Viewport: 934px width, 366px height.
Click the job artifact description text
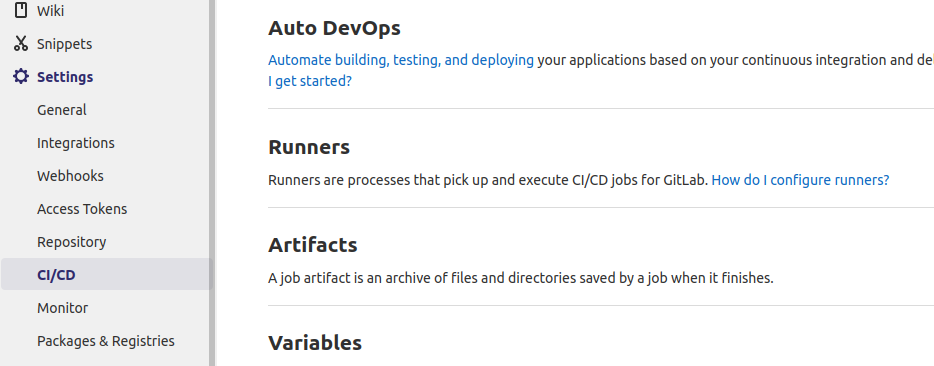(521, 278)
